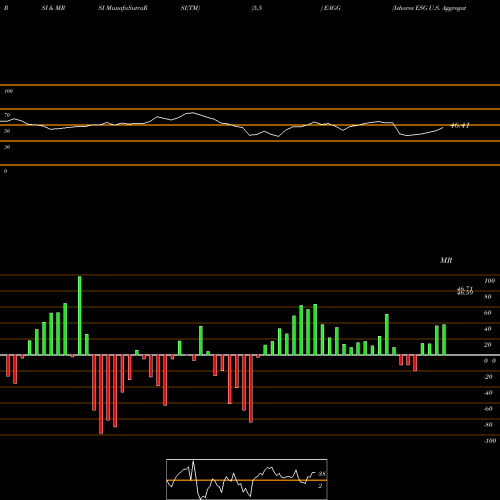Click the RSI current value 46.41
The width and height of the screenshot is (500, 500).
click(460, 126)
